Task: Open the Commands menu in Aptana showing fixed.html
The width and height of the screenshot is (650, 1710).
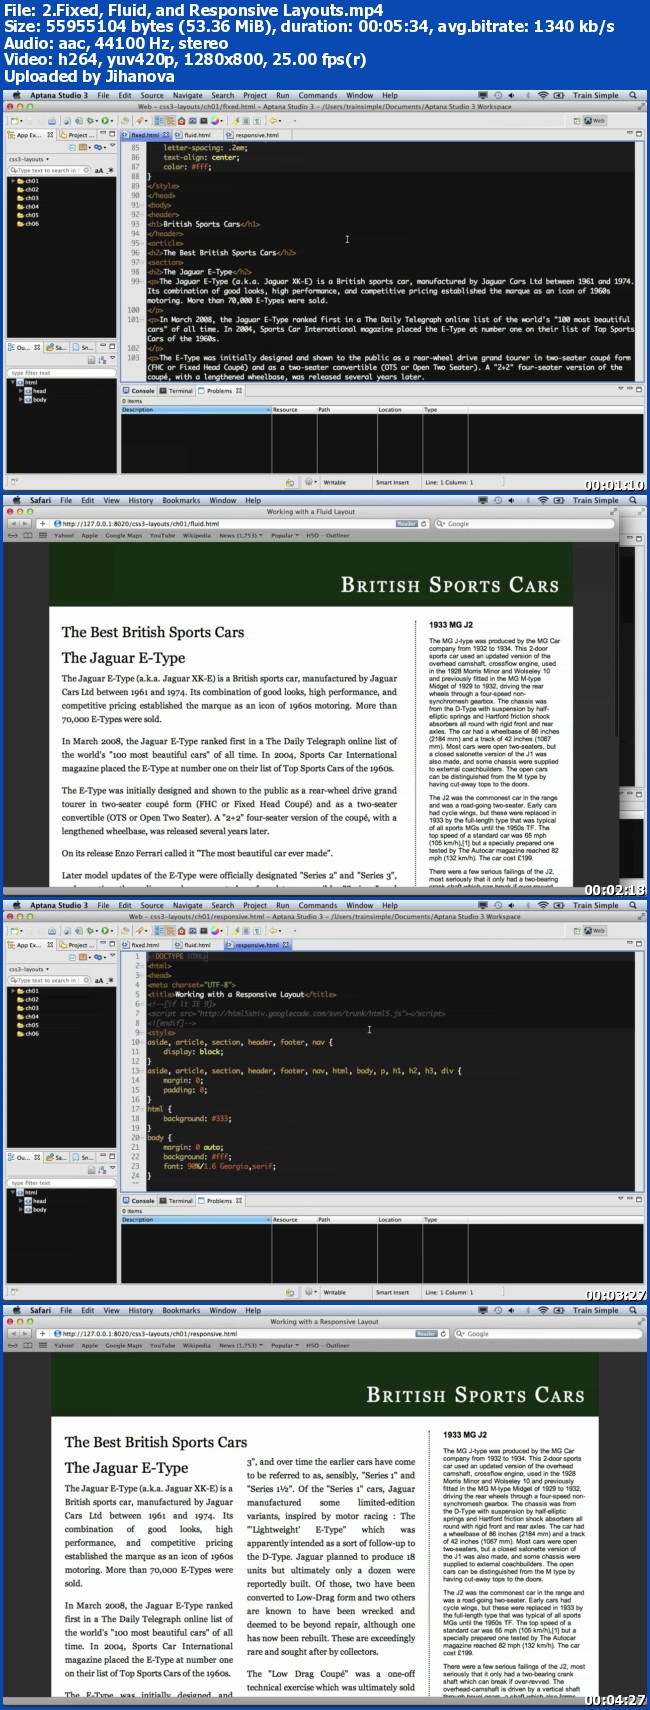Action: (x=317, y=96)
